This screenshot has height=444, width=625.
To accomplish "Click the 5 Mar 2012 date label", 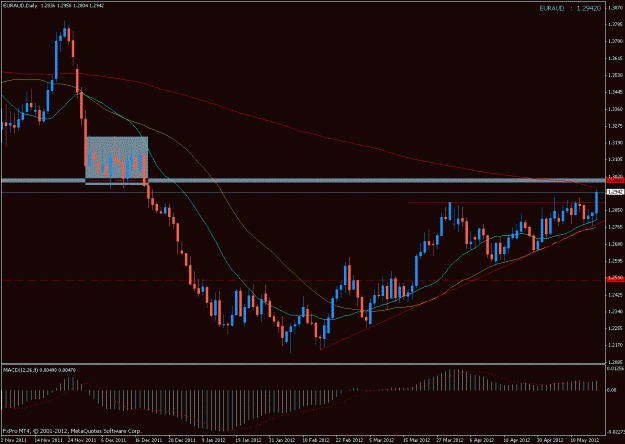I will coord(382,440).
